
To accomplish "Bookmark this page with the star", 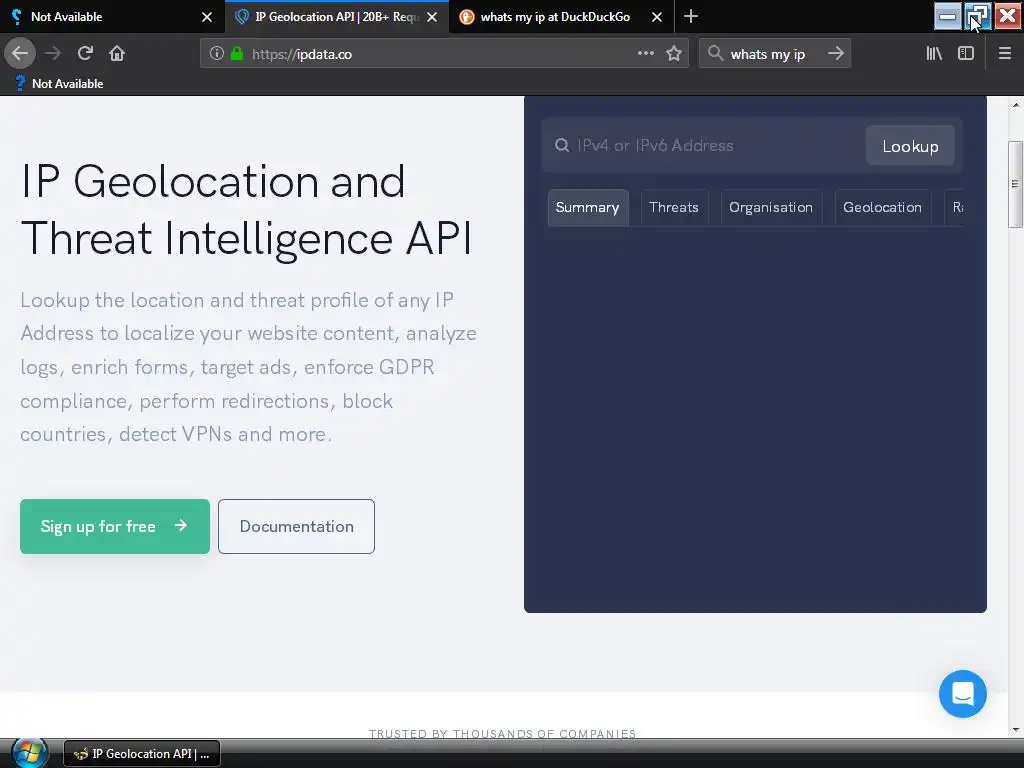I will [x=674, y=54].
